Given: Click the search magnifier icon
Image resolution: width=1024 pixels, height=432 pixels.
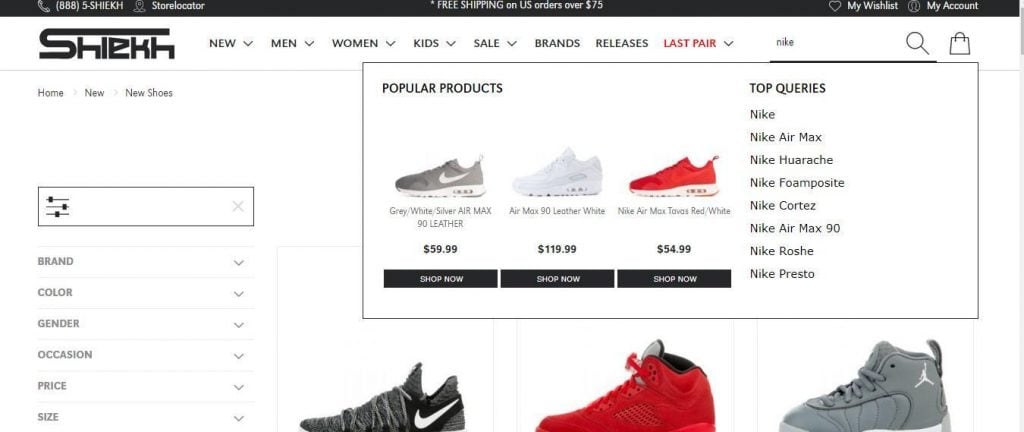Looking at the screenshot, I should coord(917,44).
